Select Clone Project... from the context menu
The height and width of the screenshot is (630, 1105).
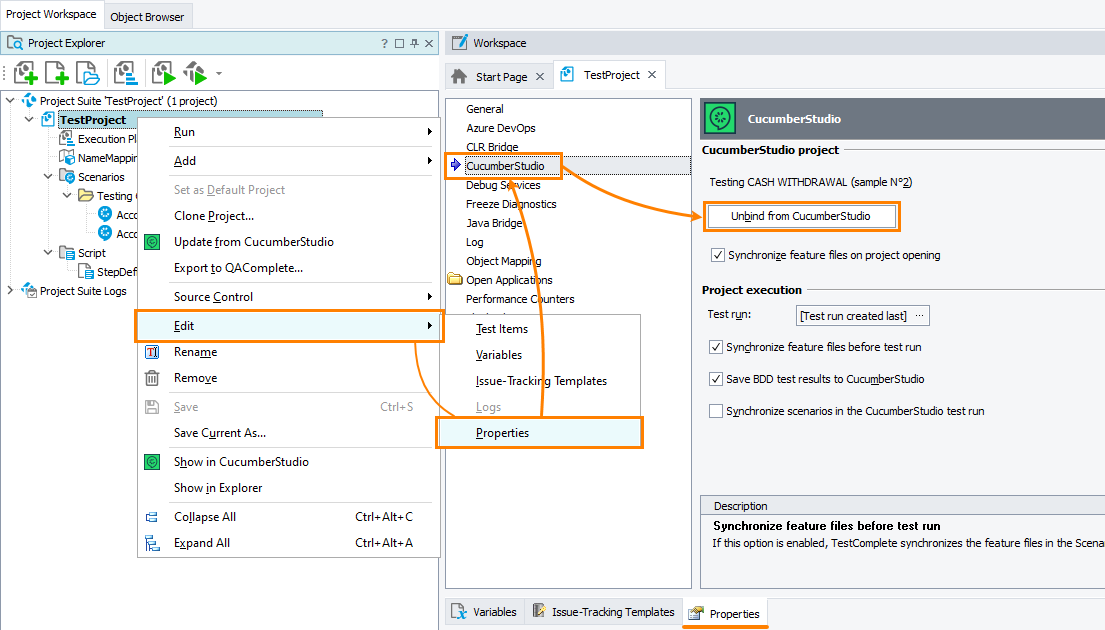[213, 216]
